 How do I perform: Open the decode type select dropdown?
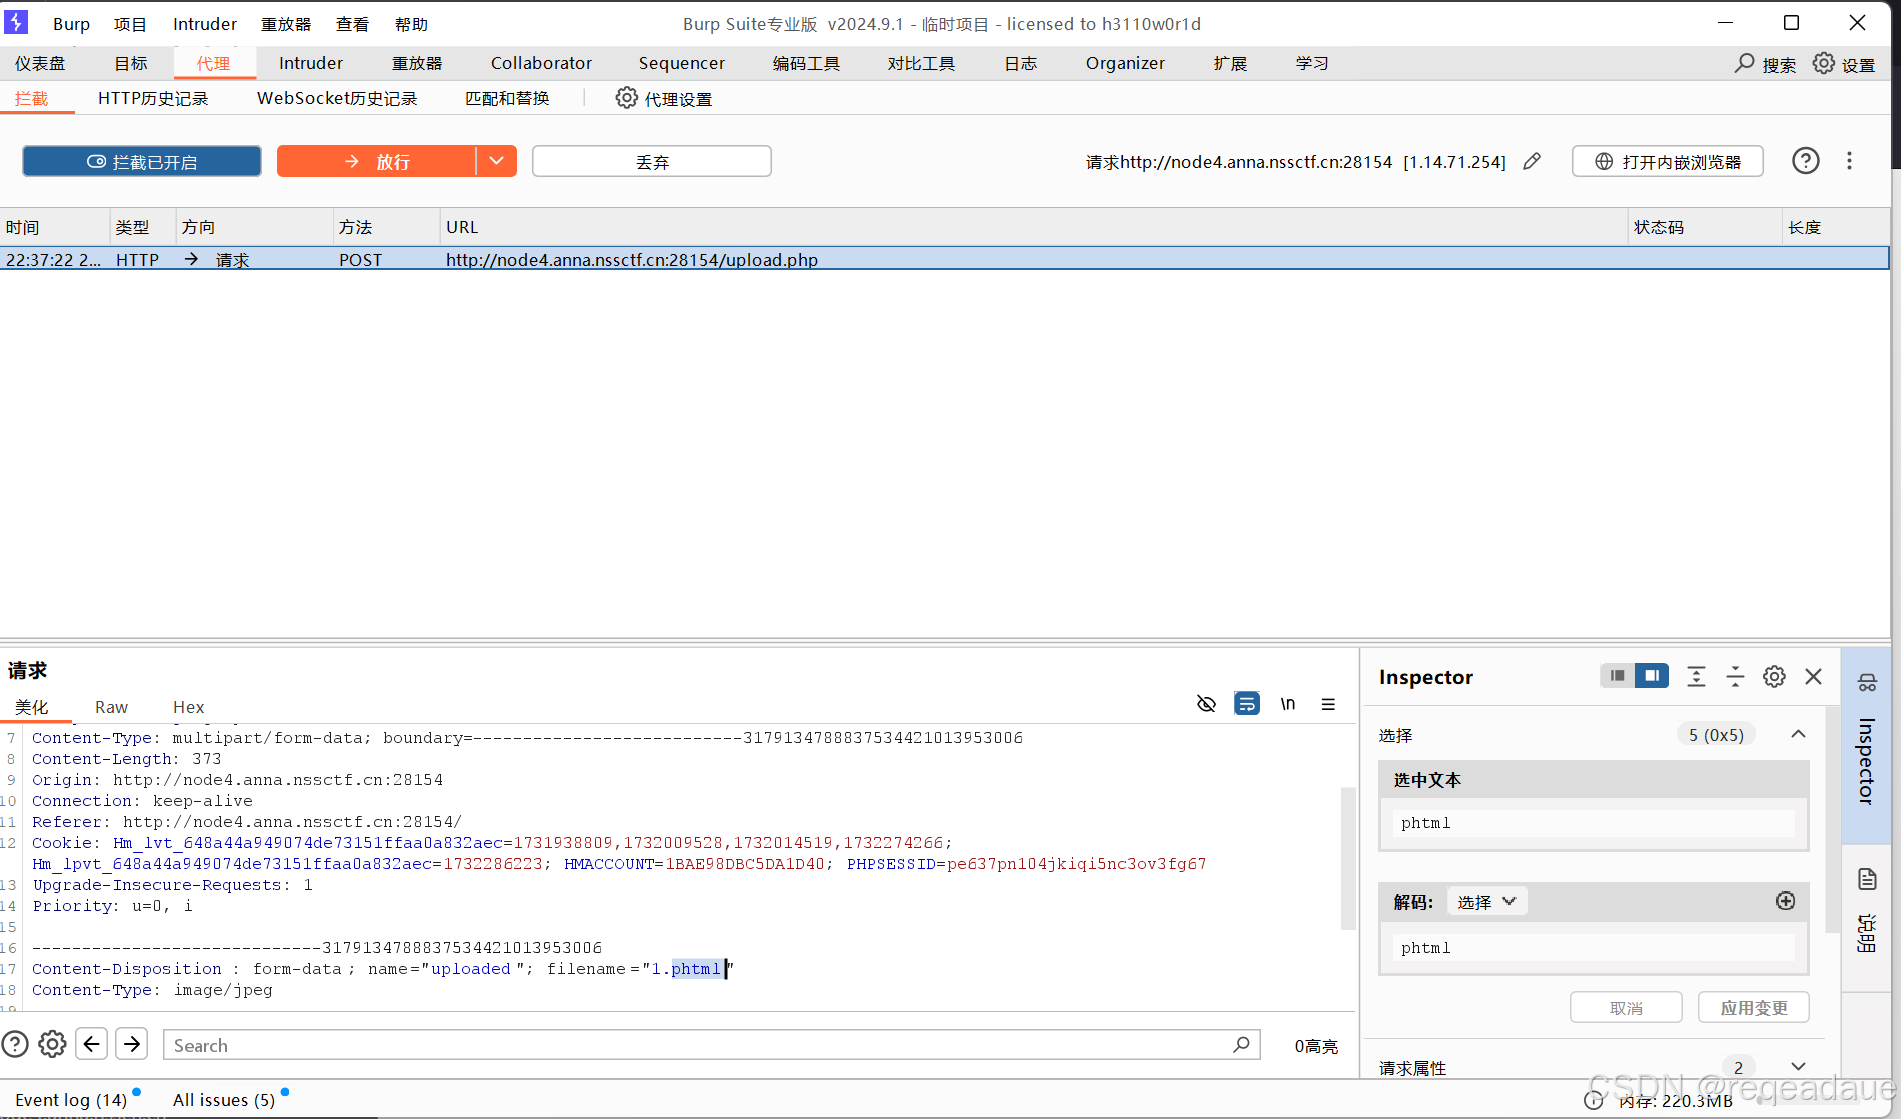(x=1486, y=901)
